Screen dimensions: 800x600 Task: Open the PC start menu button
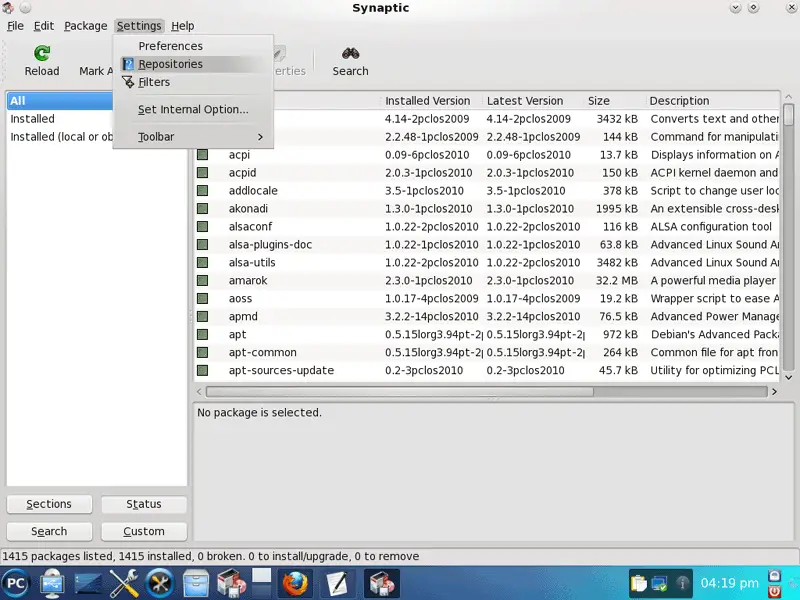pyautogui.click(x=15, y=583)
